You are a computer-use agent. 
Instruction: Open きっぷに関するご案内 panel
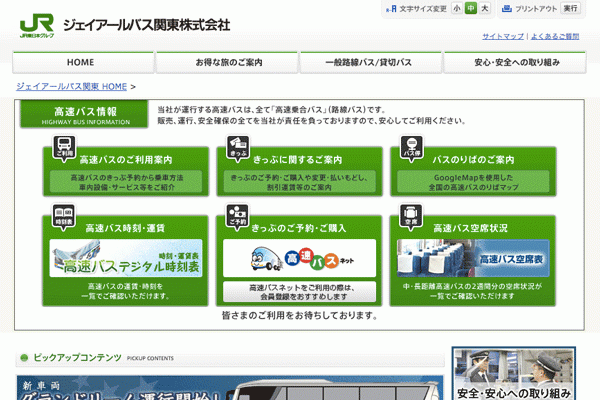(300, 171)
